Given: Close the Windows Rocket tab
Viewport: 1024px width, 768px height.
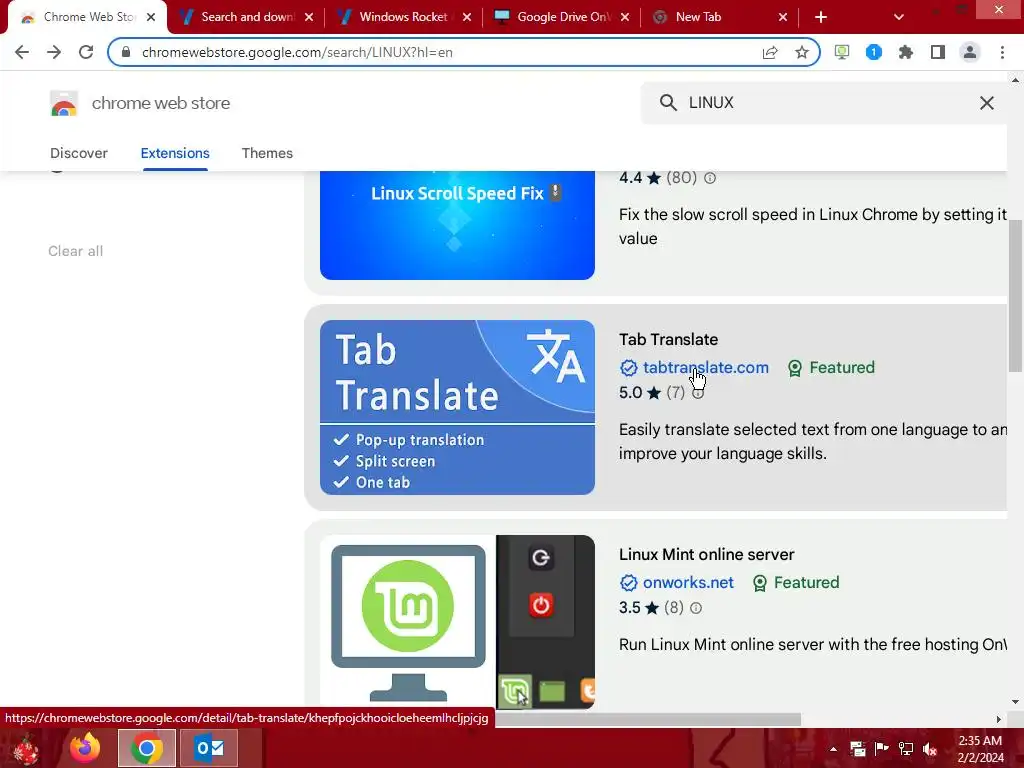Looking at the screenshot, I should click(467, 17).
